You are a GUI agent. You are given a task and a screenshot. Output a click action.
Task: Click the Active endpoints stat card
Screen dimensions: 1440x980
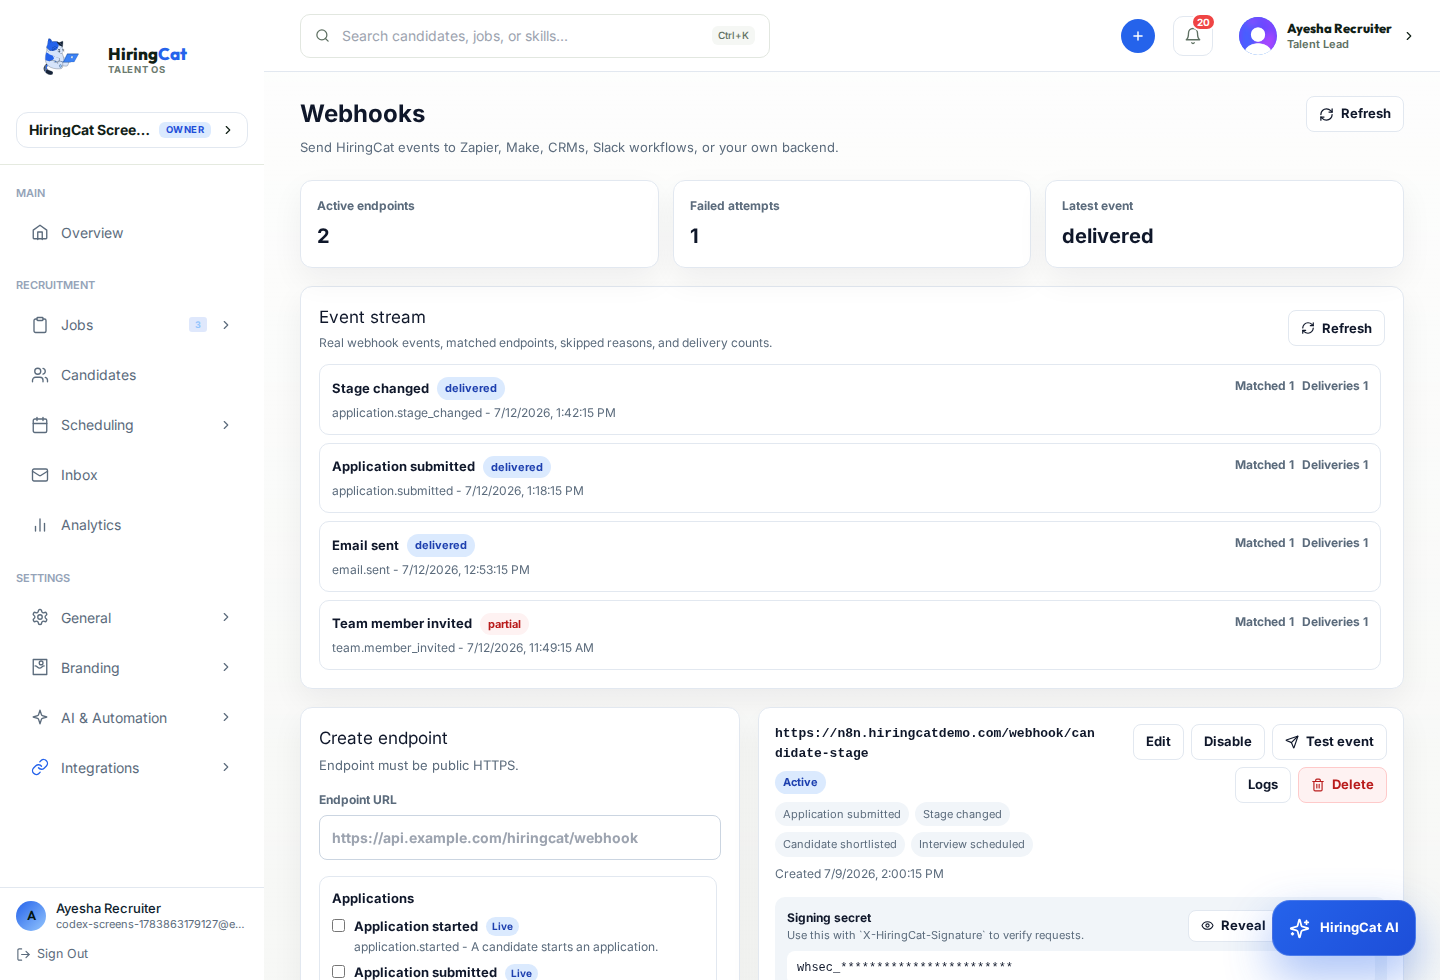click(x=479, y=224)
